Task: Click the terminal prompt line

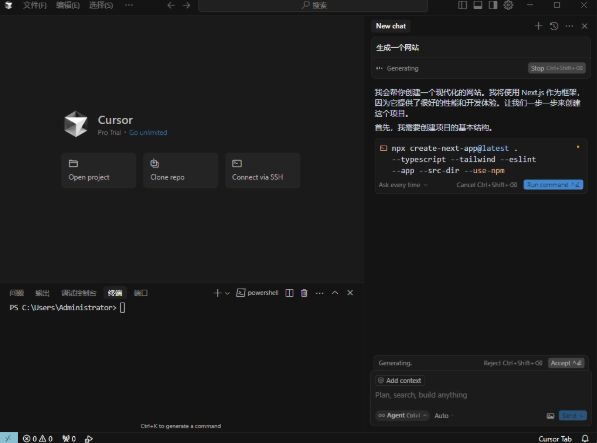Action: pyautogui.click(x=67, y=307)
